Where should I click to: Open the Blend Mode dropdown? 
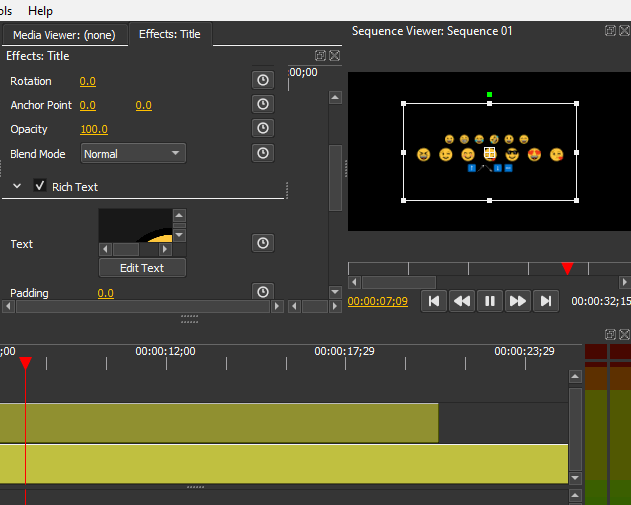click(133, 153)
